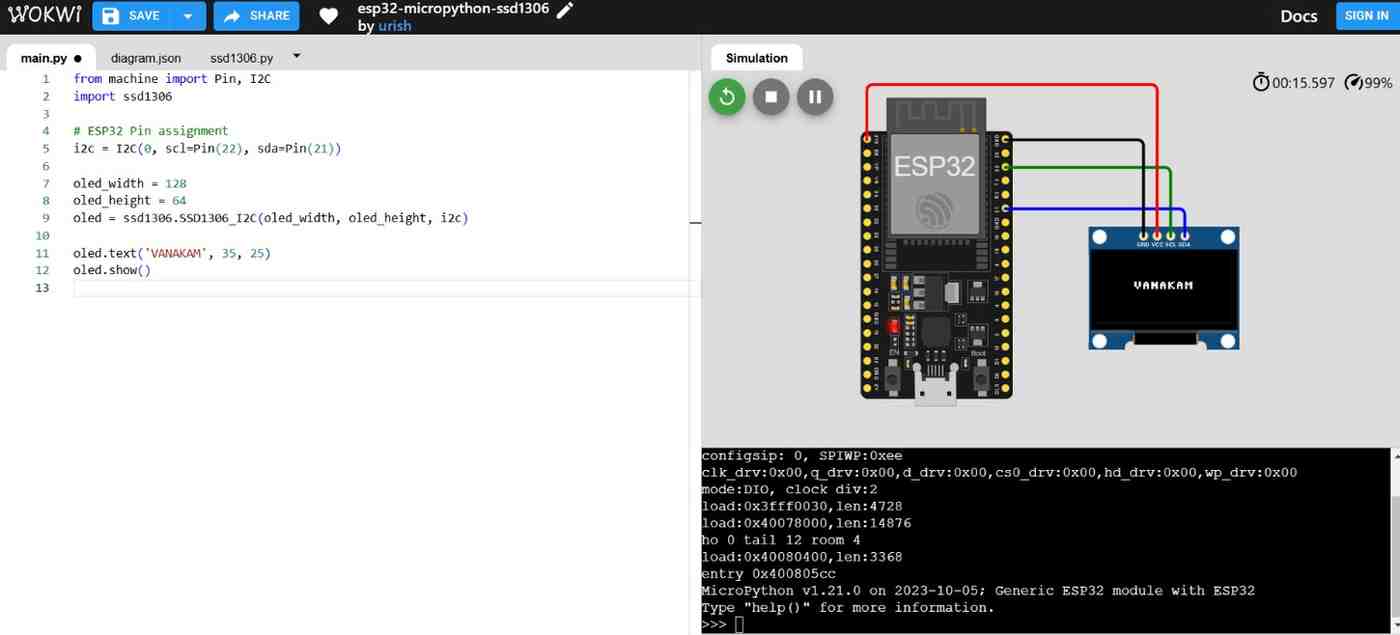The height and width of the screenshot is (635, 1400).
Task: Like the project with the heart icon
Action: (328, 16)
